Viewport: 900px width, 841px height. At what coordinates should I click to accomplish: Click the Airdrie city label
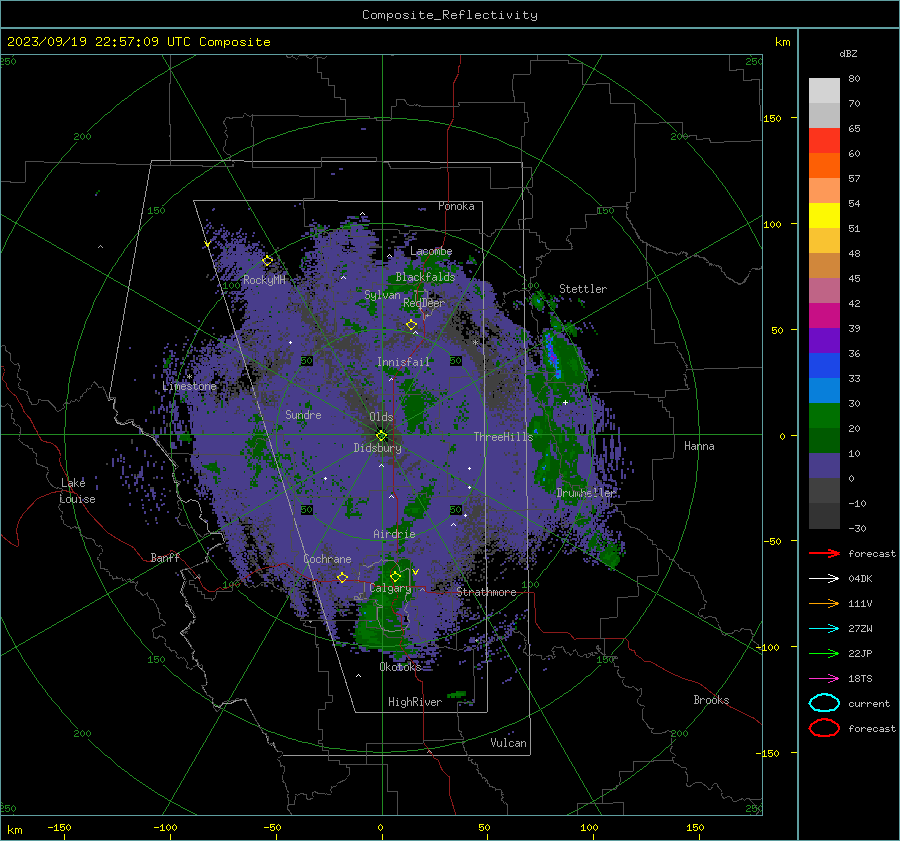pyautogui.click(x=394, y=534)
